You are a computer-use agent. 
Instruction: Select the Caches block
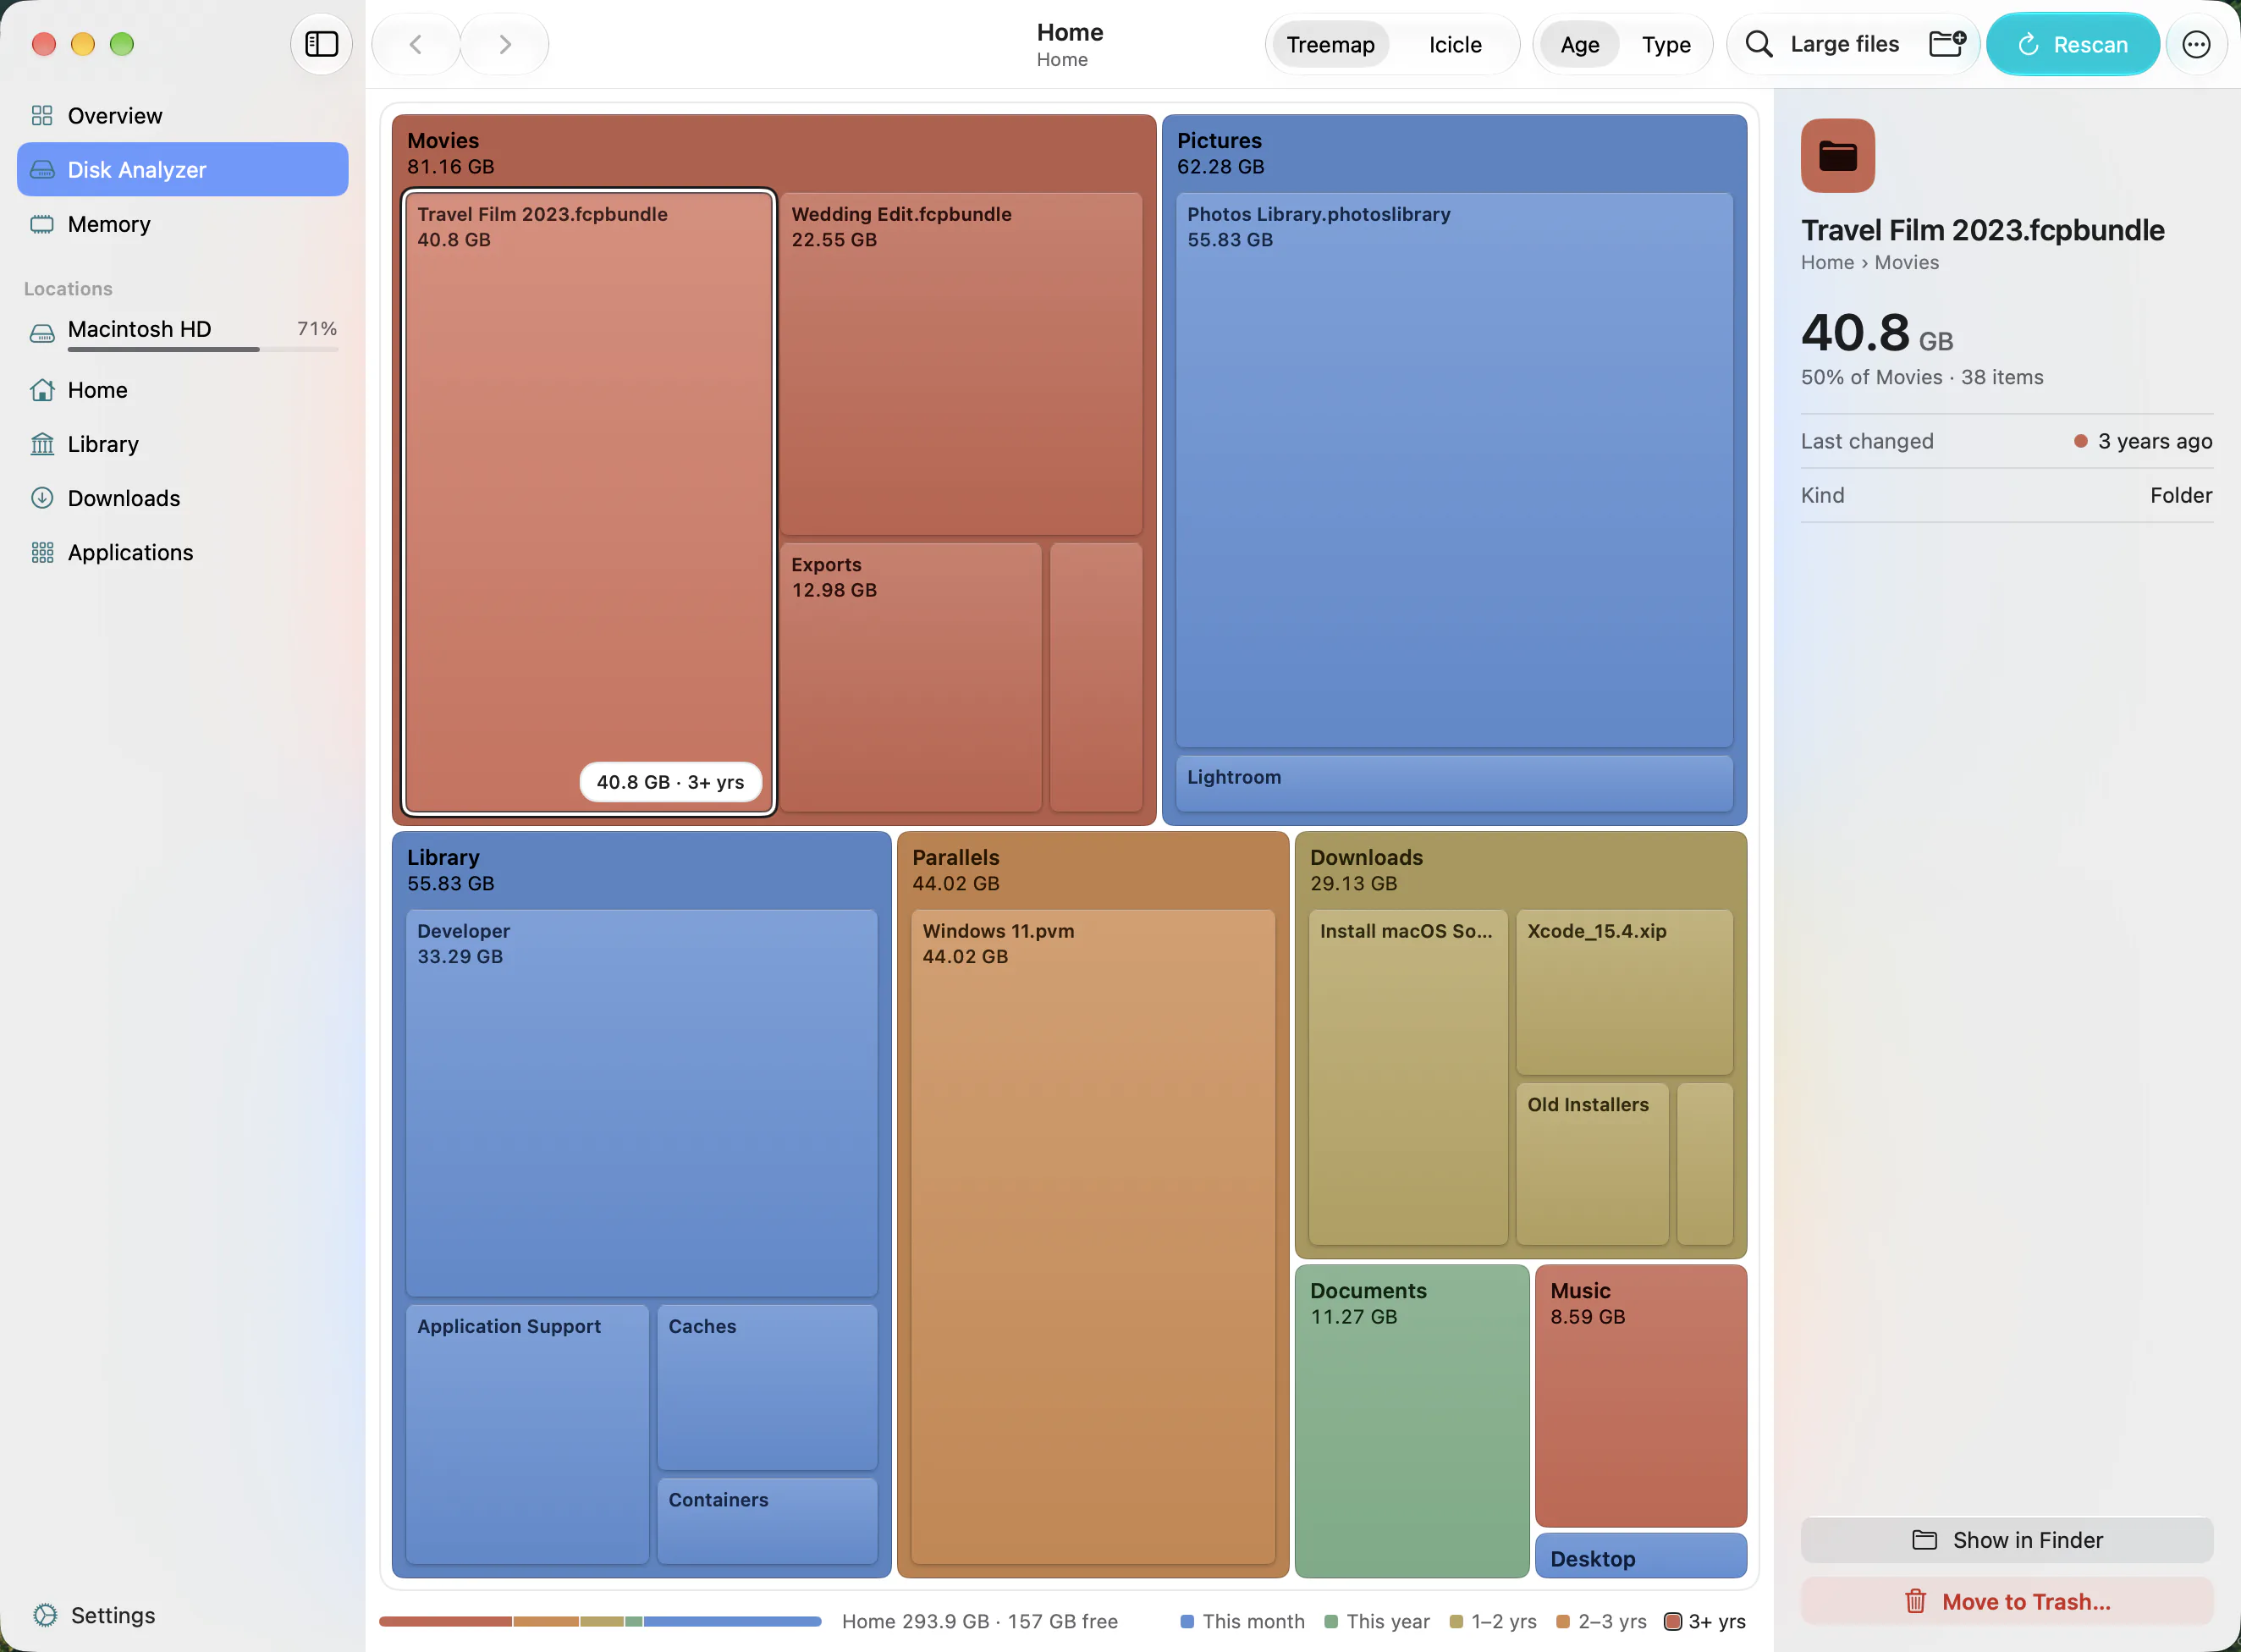pyautogui.click(x=767, y=1388)
